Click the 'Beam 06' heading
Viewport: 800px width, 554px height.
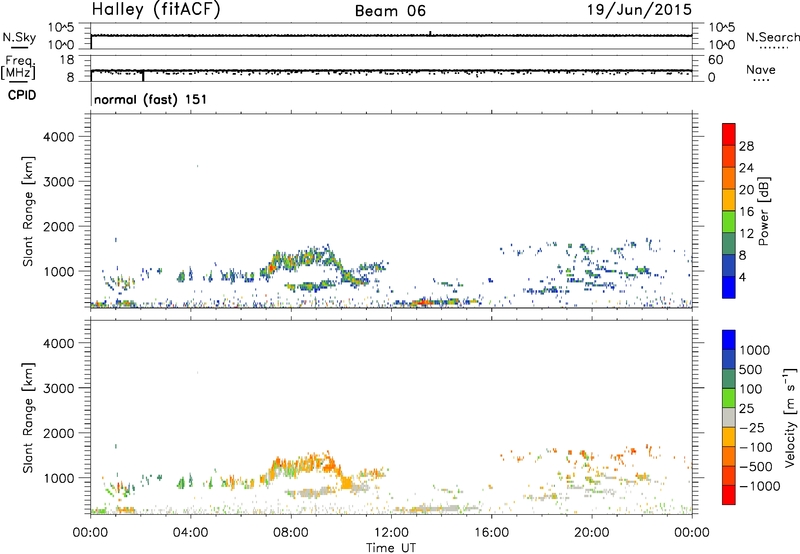pyautogui.click(x=390, y=11)
